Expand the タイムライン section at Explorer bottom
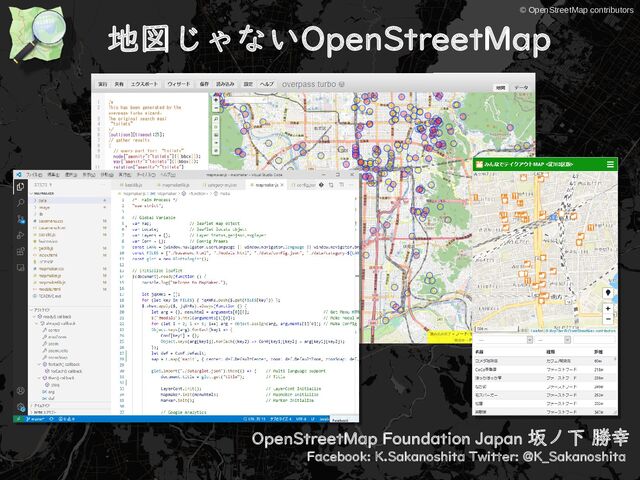 pyautogui.click(x=69, y=405)
